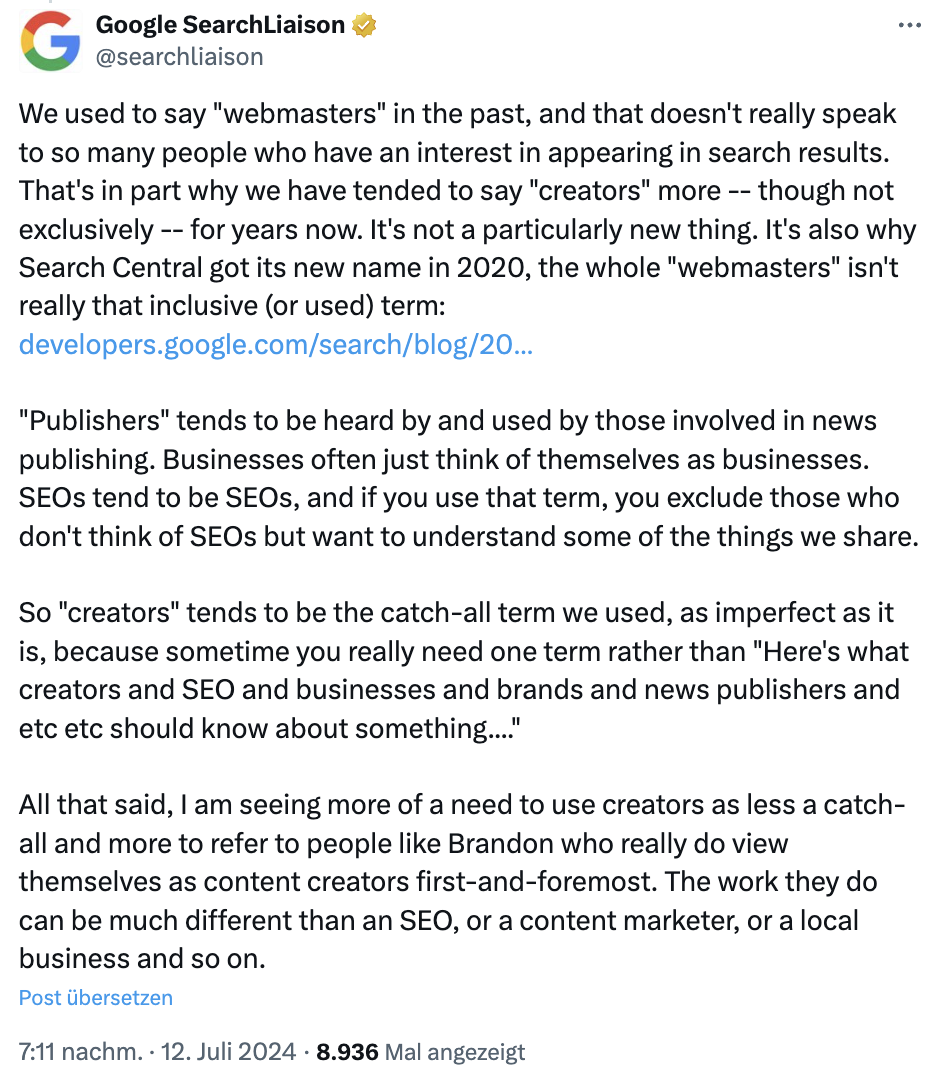Click the Google SearchLiaison display name
Image resolution: width=950 pixels, height=1090 pixels.
[218, 24]
